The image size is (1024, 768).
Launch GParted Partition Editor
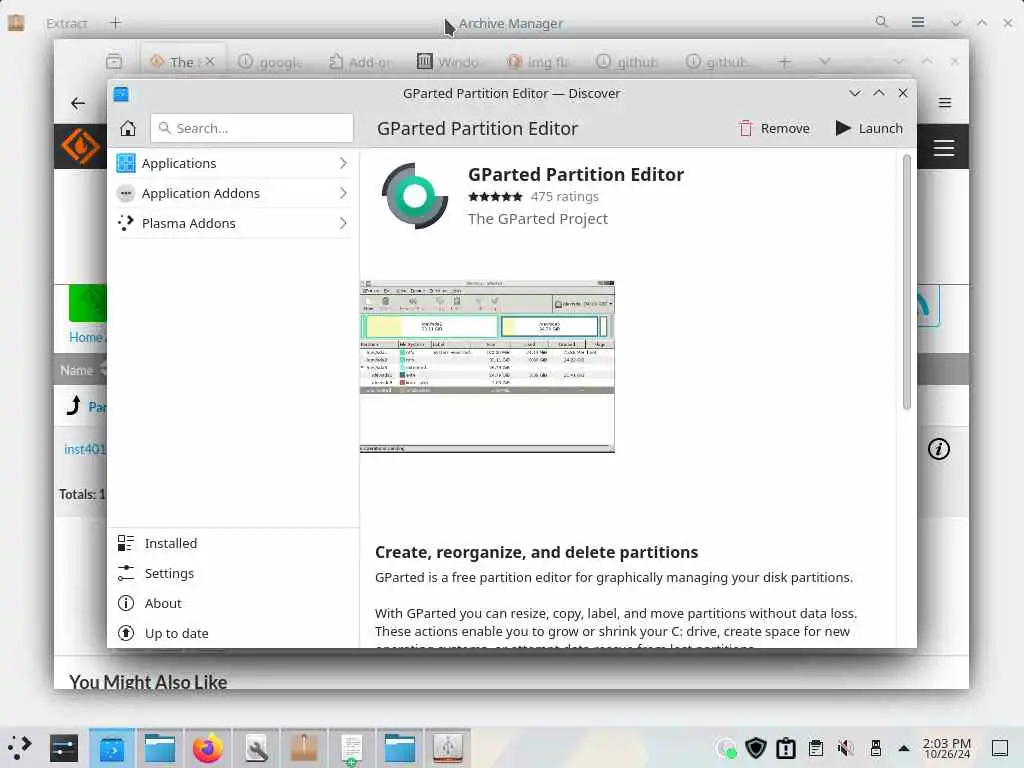click(x=869, y=128)
